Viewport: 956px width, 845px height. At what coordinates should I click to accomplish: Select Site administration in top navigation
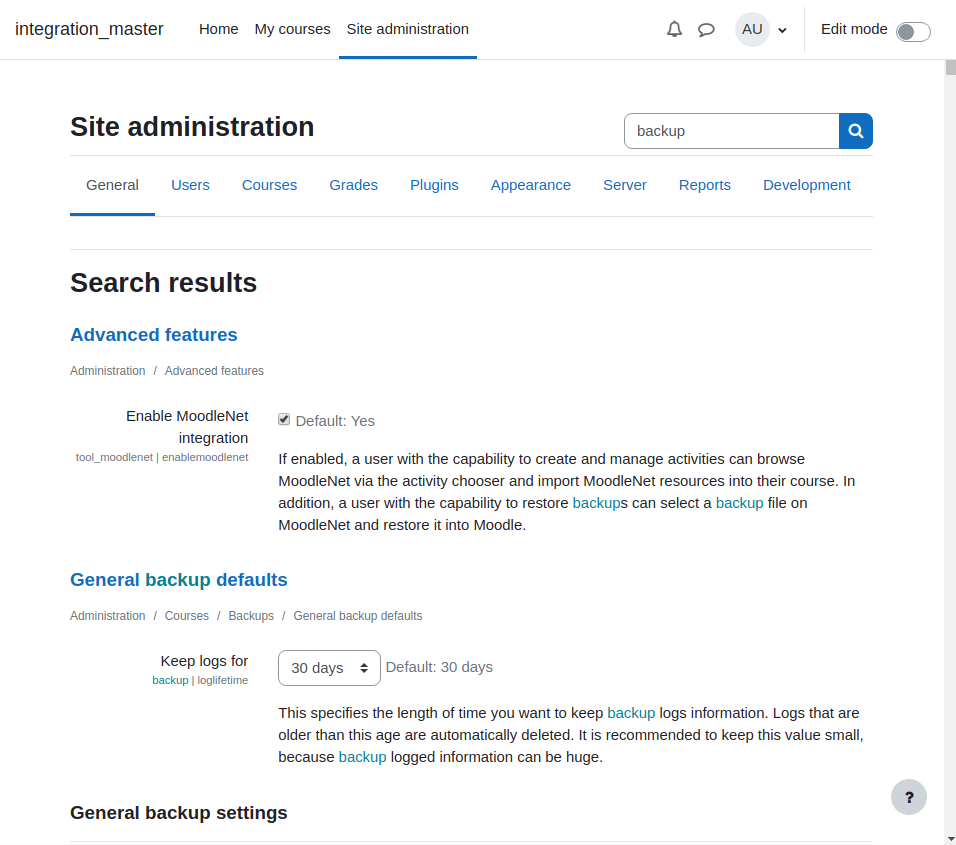pyautogui.click(x=407, y=29)
